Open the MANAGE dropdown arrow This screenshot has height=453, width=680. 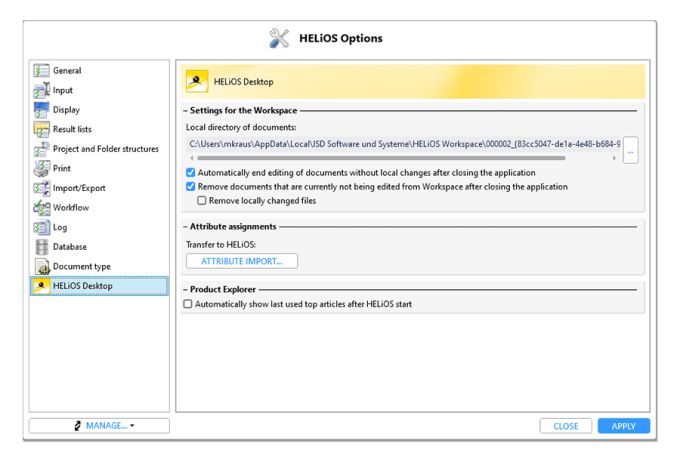click(x=132, y=426)
